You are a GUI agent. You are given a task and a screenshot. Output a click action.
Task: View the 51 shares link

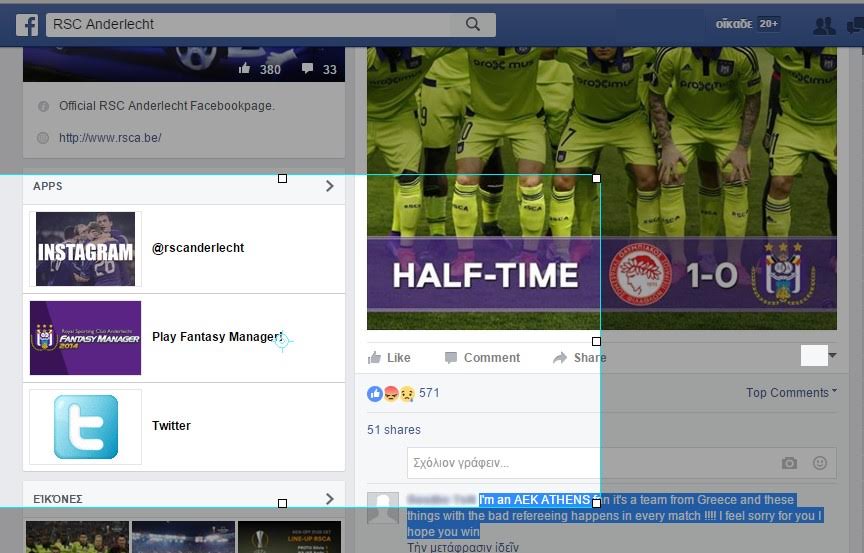click(x=394, y=430)
